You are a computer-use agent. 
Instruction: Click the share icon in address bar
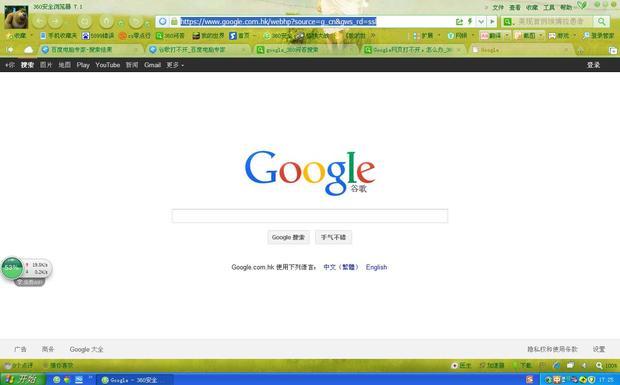pyautogui.click(x=459, y=22)
